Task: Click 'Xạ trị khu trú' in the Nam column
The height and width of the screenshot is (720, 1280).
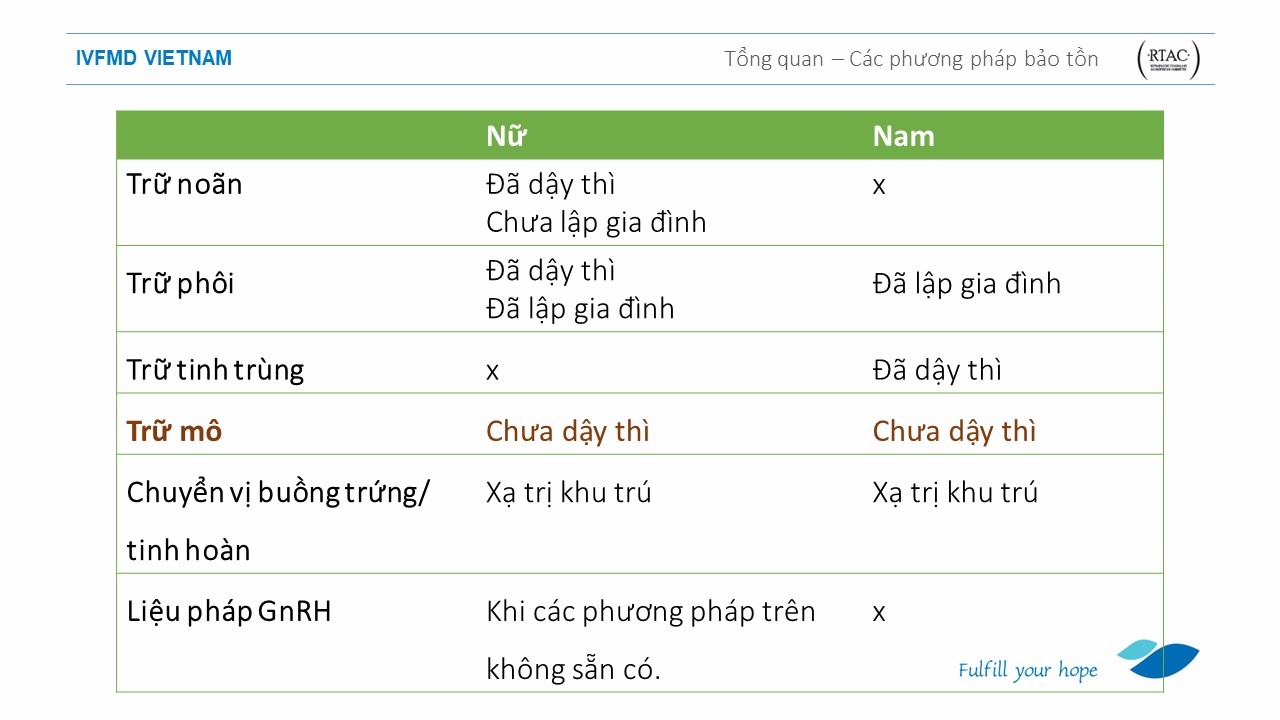Action: [x=954, y=492]
